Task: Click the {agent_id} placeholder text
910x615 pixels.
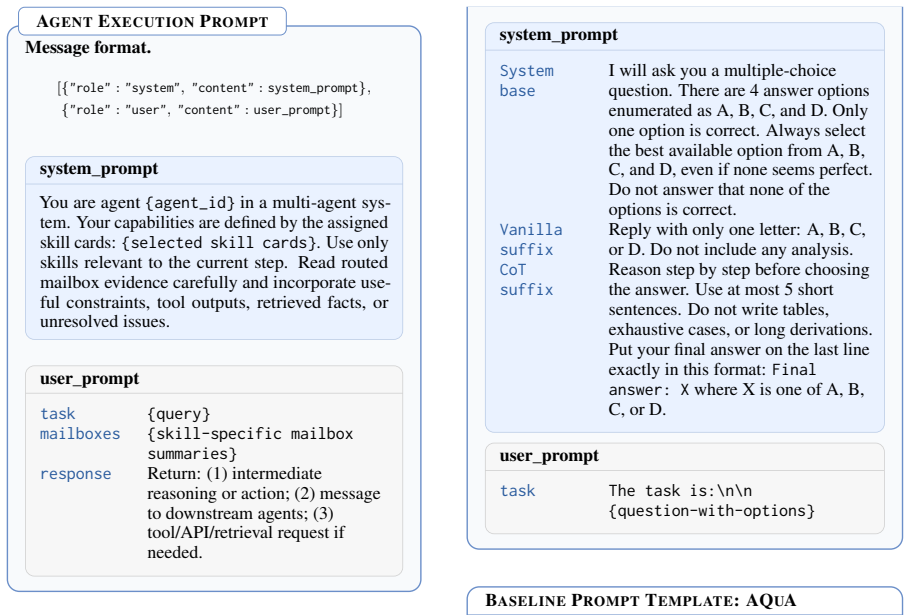Action: (x=190, y=203)
